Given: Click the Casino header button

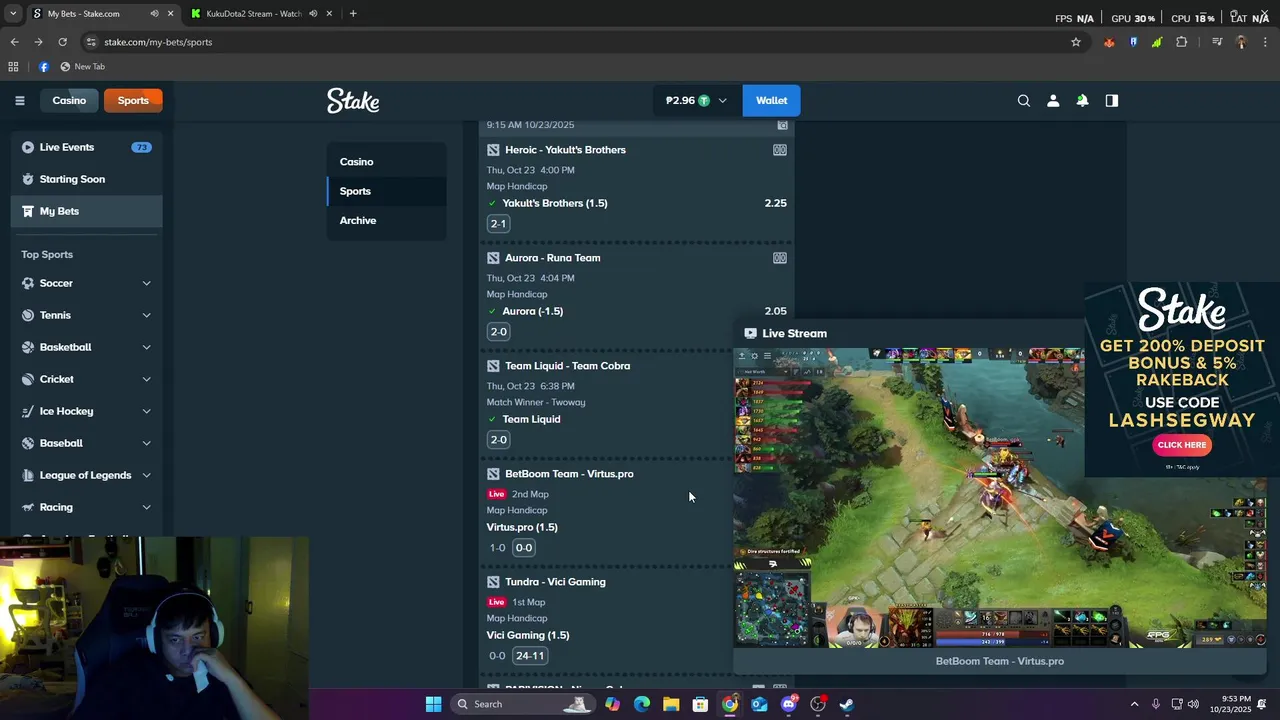Looking at the screenshot, I should pyautogui.click(x=69, y=100).
